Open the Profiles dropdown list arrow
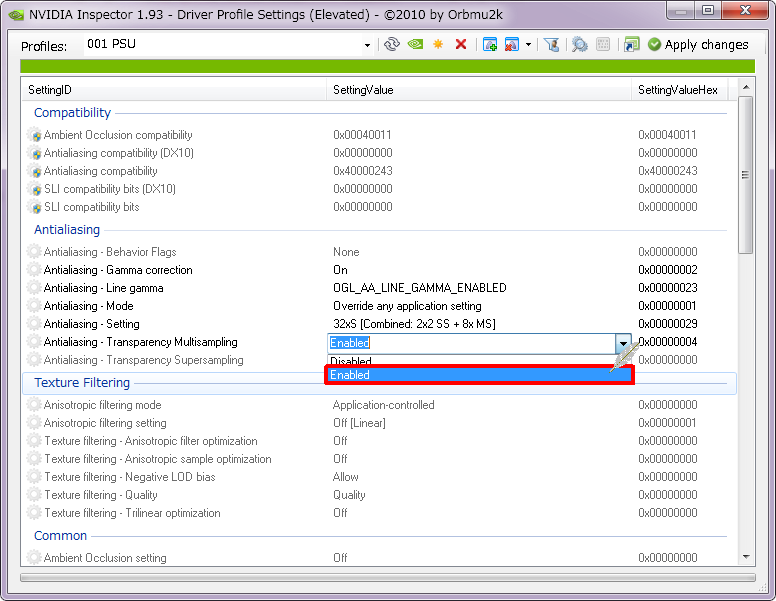 tap(367, 45)
